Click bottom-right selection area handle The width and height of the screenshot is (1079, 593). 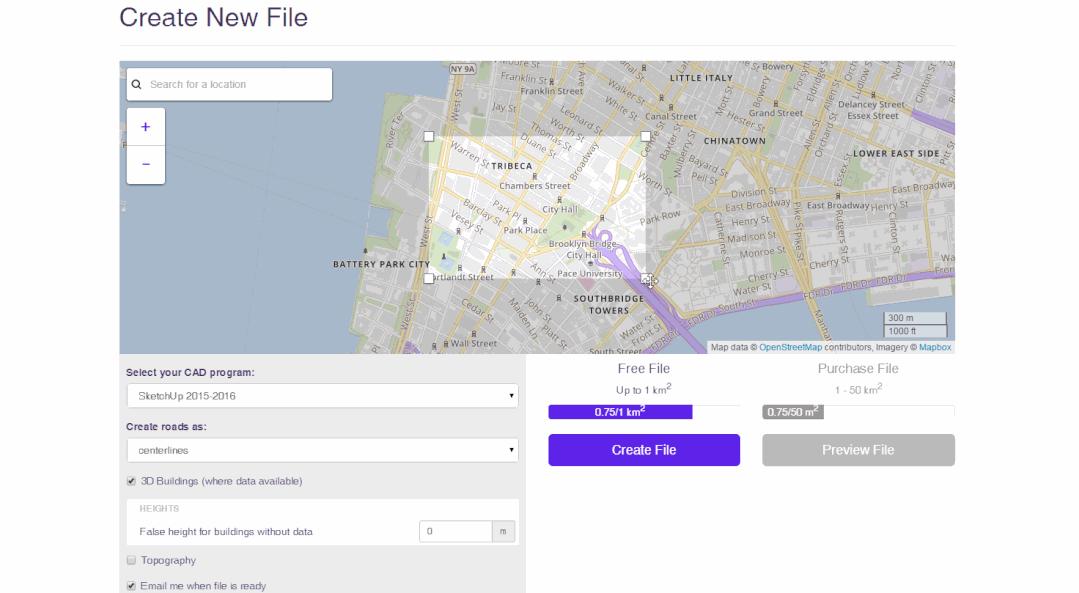[646, 279]
